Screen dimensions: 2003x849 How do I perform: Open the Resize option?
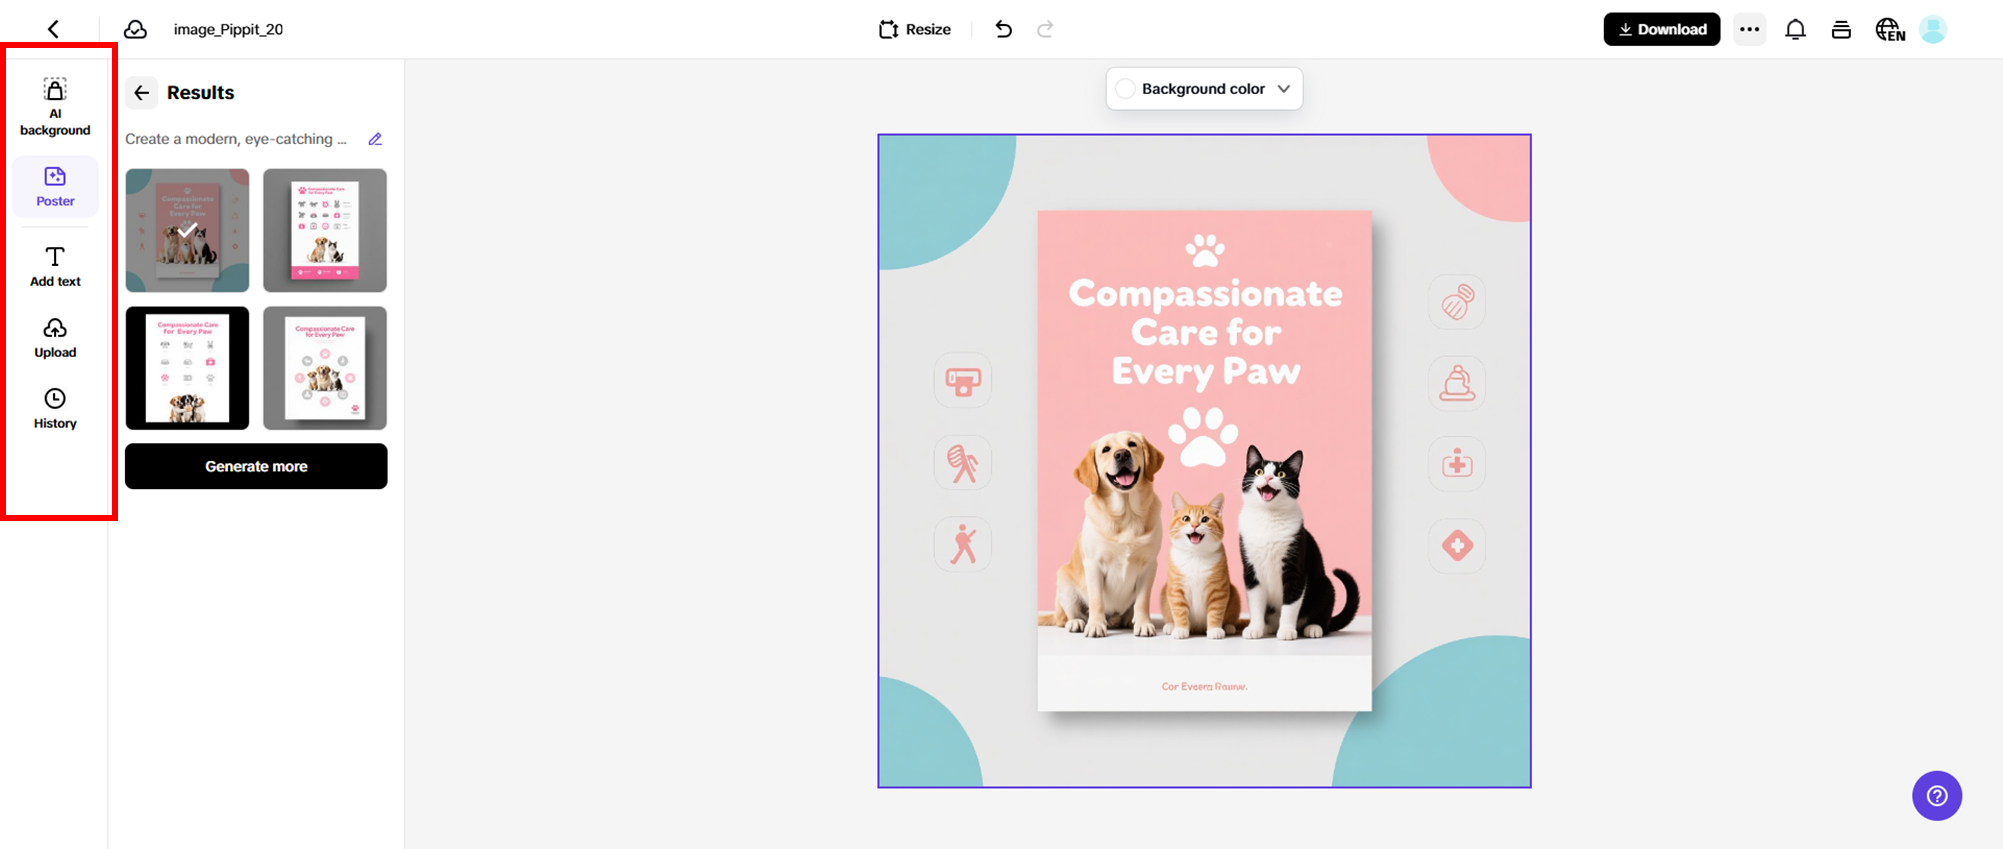915,29
